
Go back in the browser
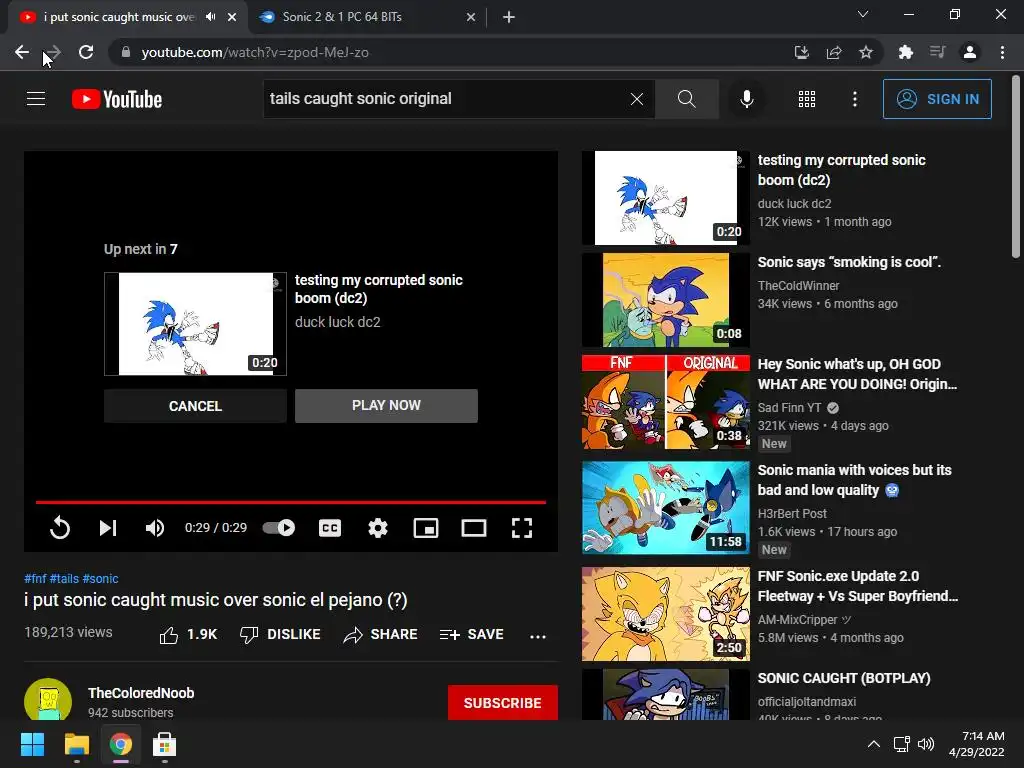tap(22, 52)
